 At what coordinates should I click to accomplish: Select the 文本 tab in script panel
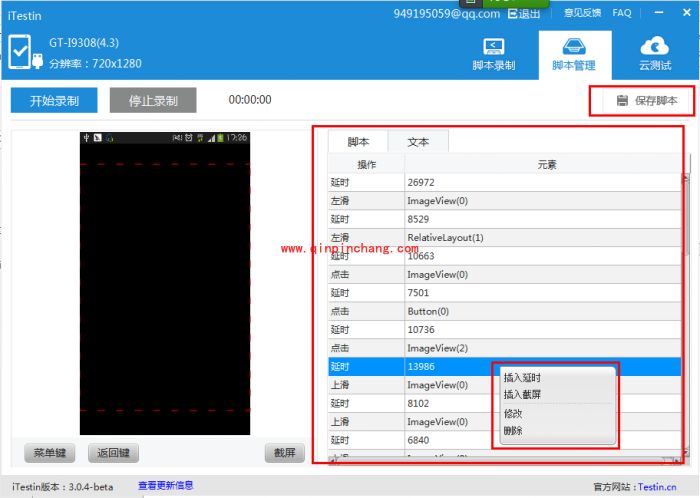(x=418, y=142)
